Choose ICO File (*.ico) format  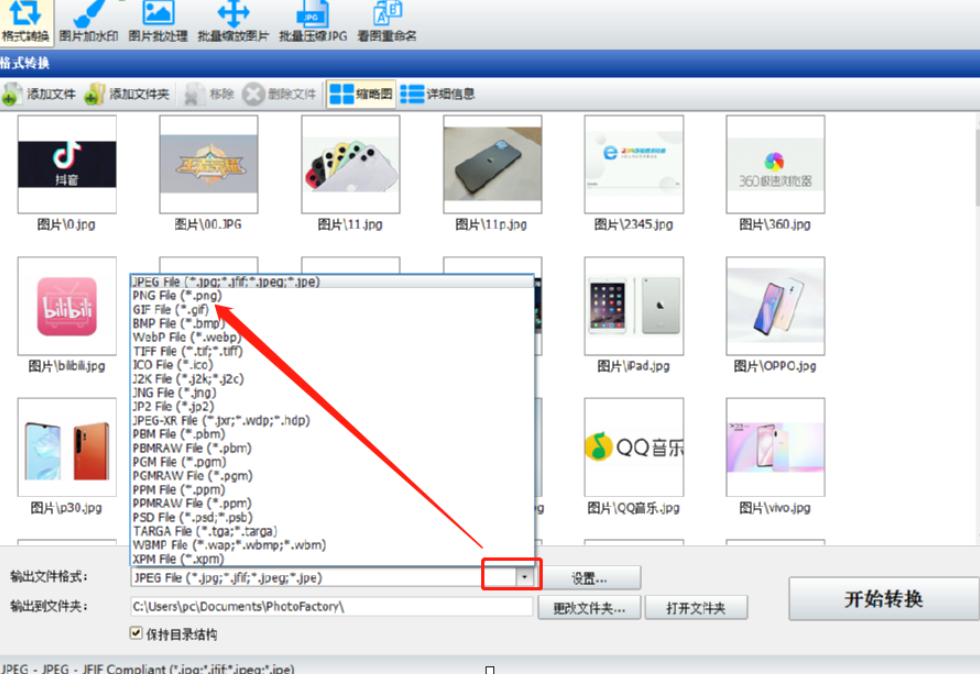pos(332,365)
